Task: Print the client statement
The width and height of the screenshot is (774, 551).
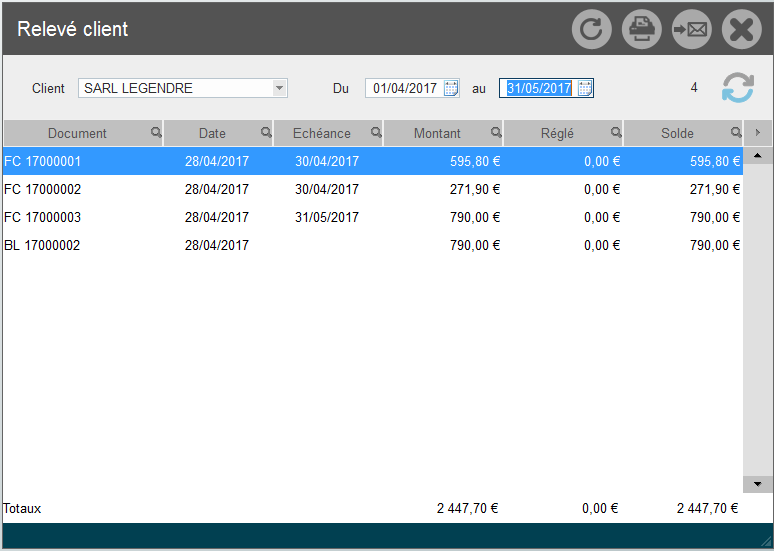Action: click(x=642, y=29)
